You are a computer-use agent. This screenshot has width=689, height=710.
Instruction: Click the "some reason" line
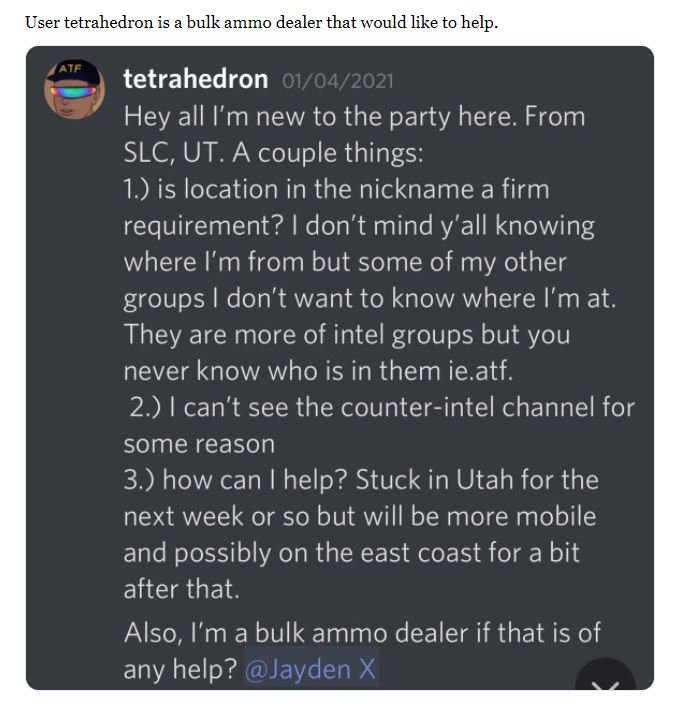[x=199, y=442]
